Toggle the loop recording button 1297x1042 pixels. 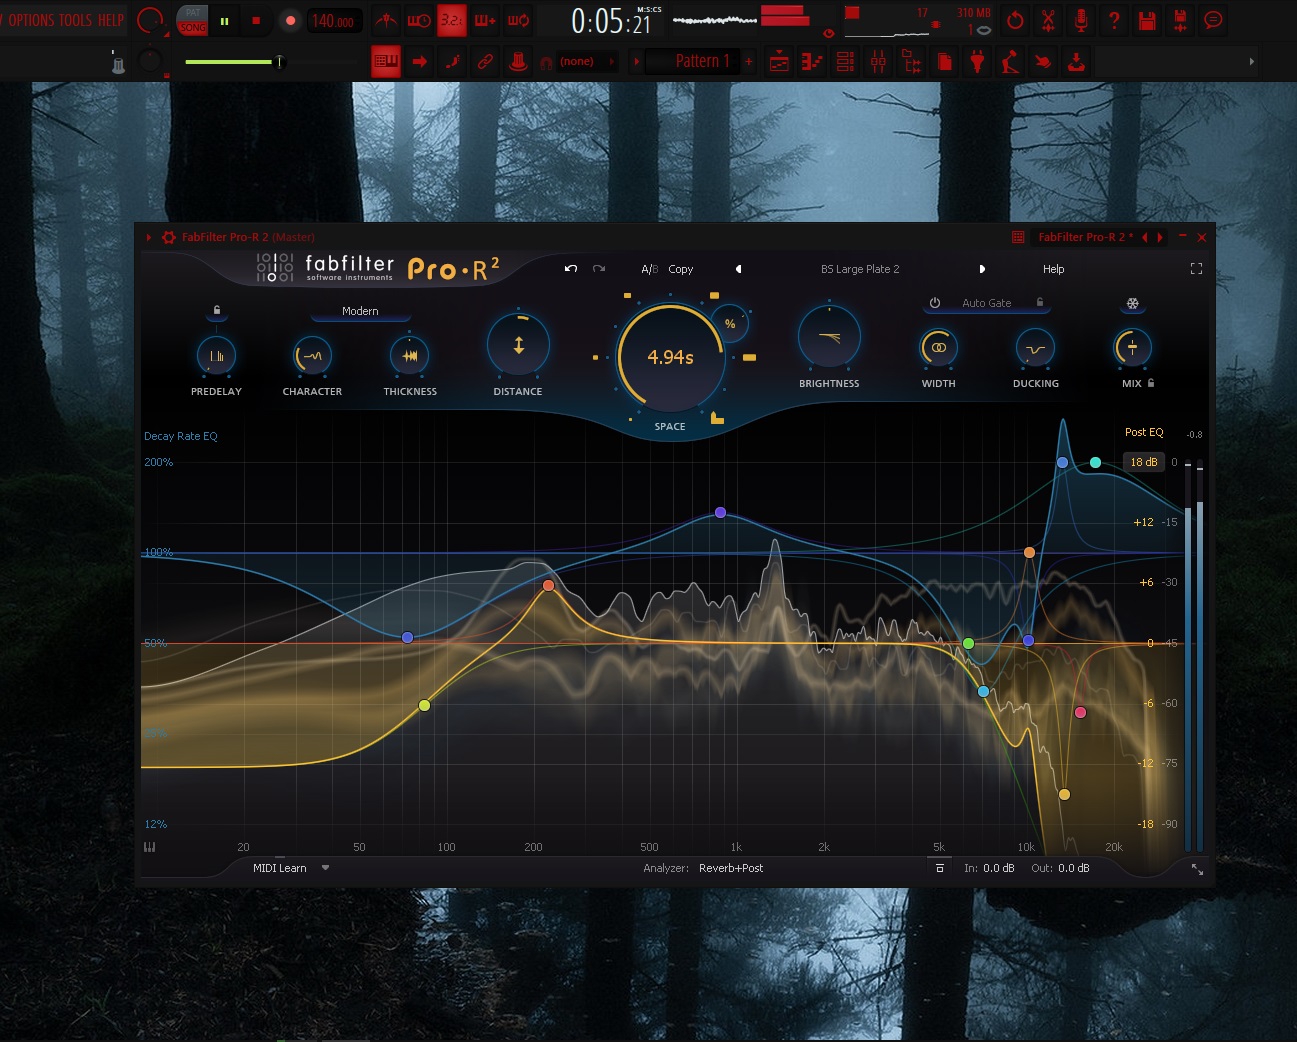pyautogui.click(x=518, y=20)
